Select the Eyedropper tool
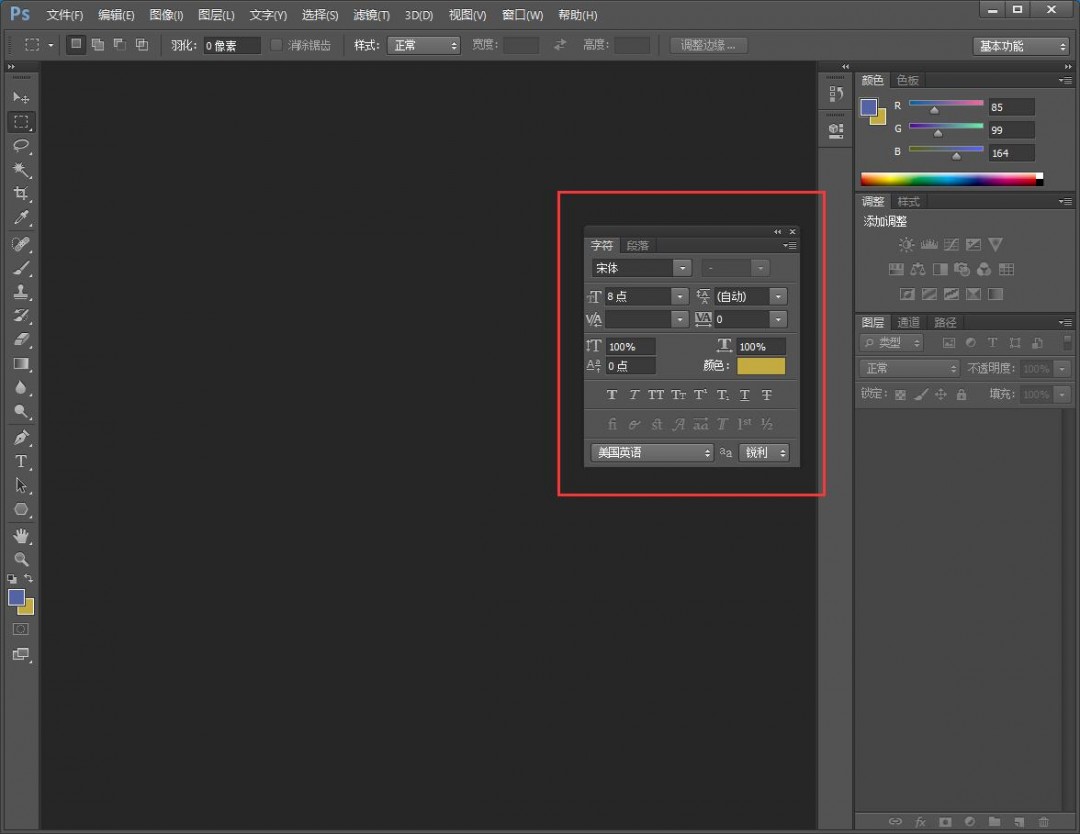This screenshot has height=834, width=1080. pos(21,218)
